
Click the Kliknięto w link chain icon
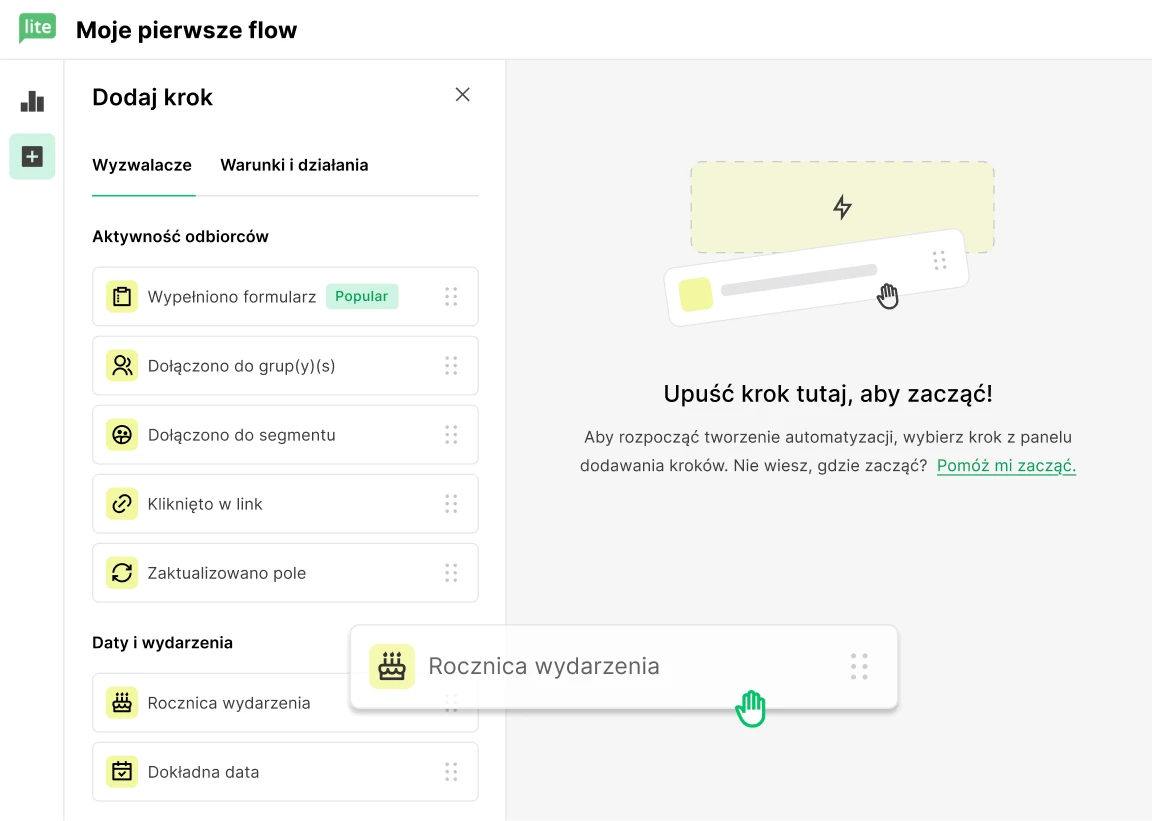(122, 504)
